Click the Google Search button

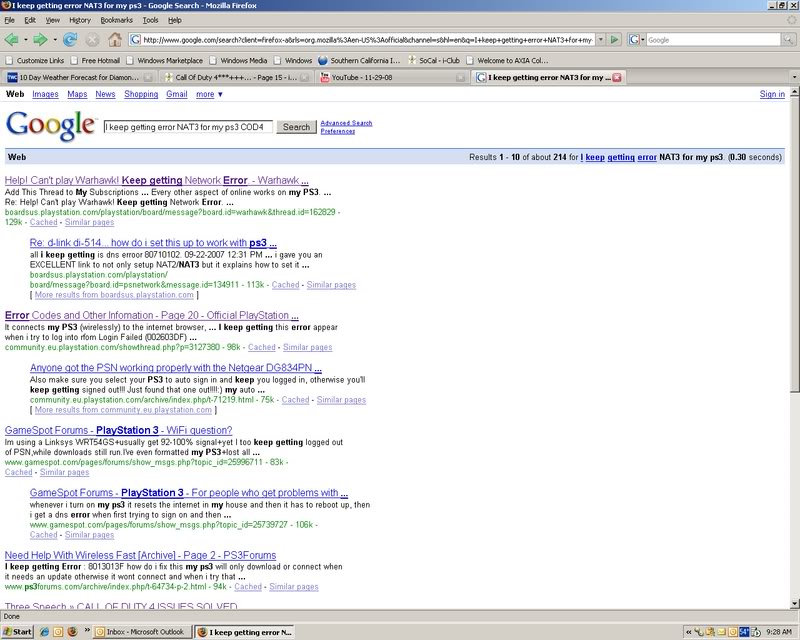tap(295, 127)
